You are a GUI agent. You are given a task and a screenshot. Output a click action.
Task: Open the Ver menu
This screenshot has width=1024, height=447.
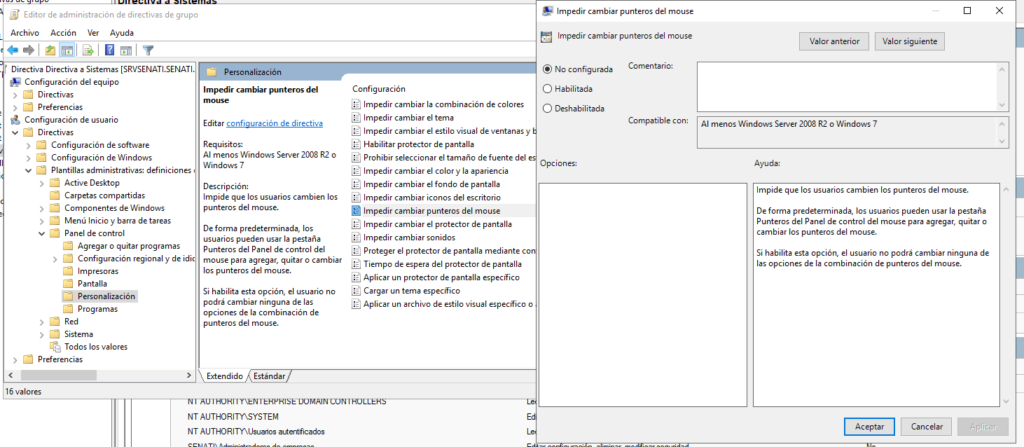(x=93, y=33)
